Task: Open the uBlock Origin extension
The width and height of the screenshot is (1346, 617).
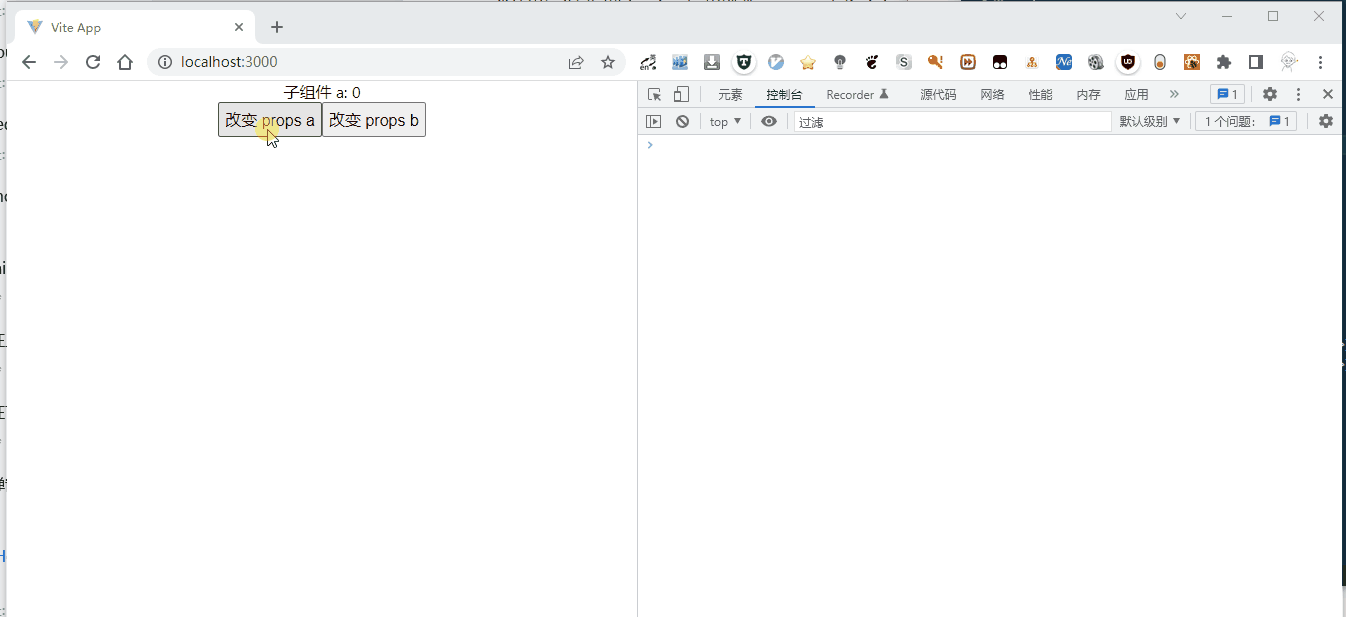Action: tap(1128, 62)
